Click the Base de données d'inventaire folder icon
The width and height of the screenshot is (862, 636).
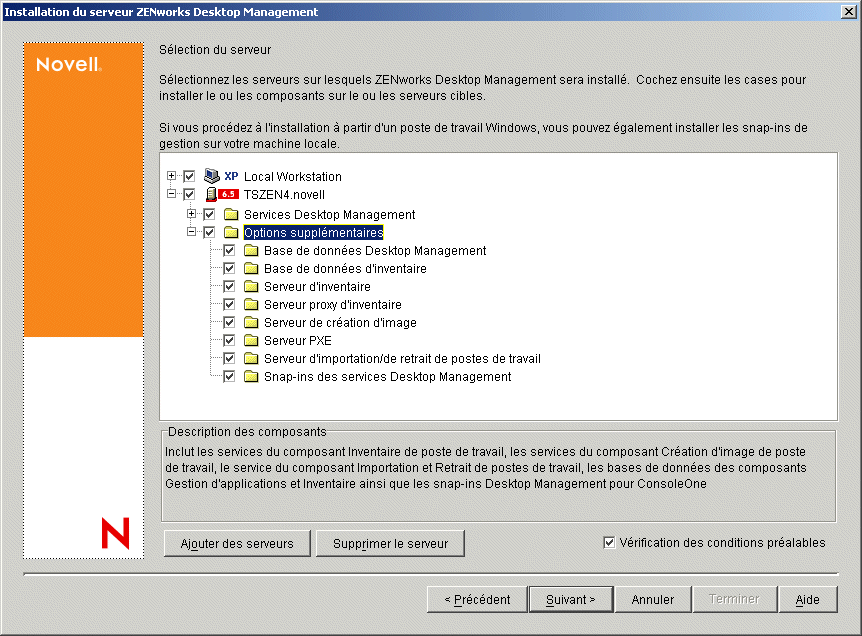252,268
